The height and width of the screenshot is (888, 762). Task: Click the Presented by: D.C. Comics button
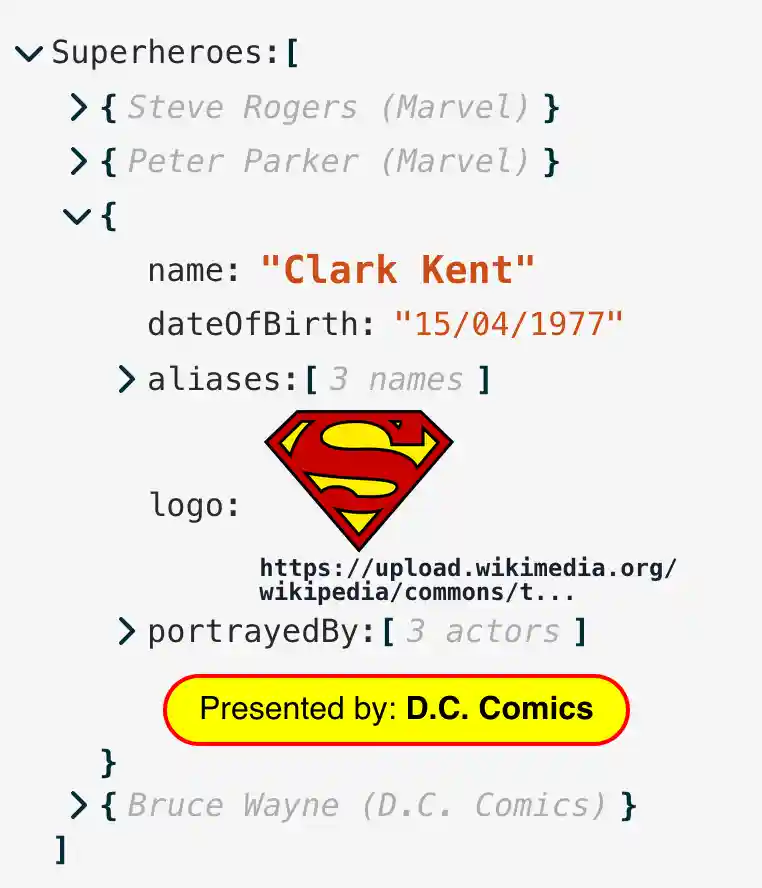(396, 709)
